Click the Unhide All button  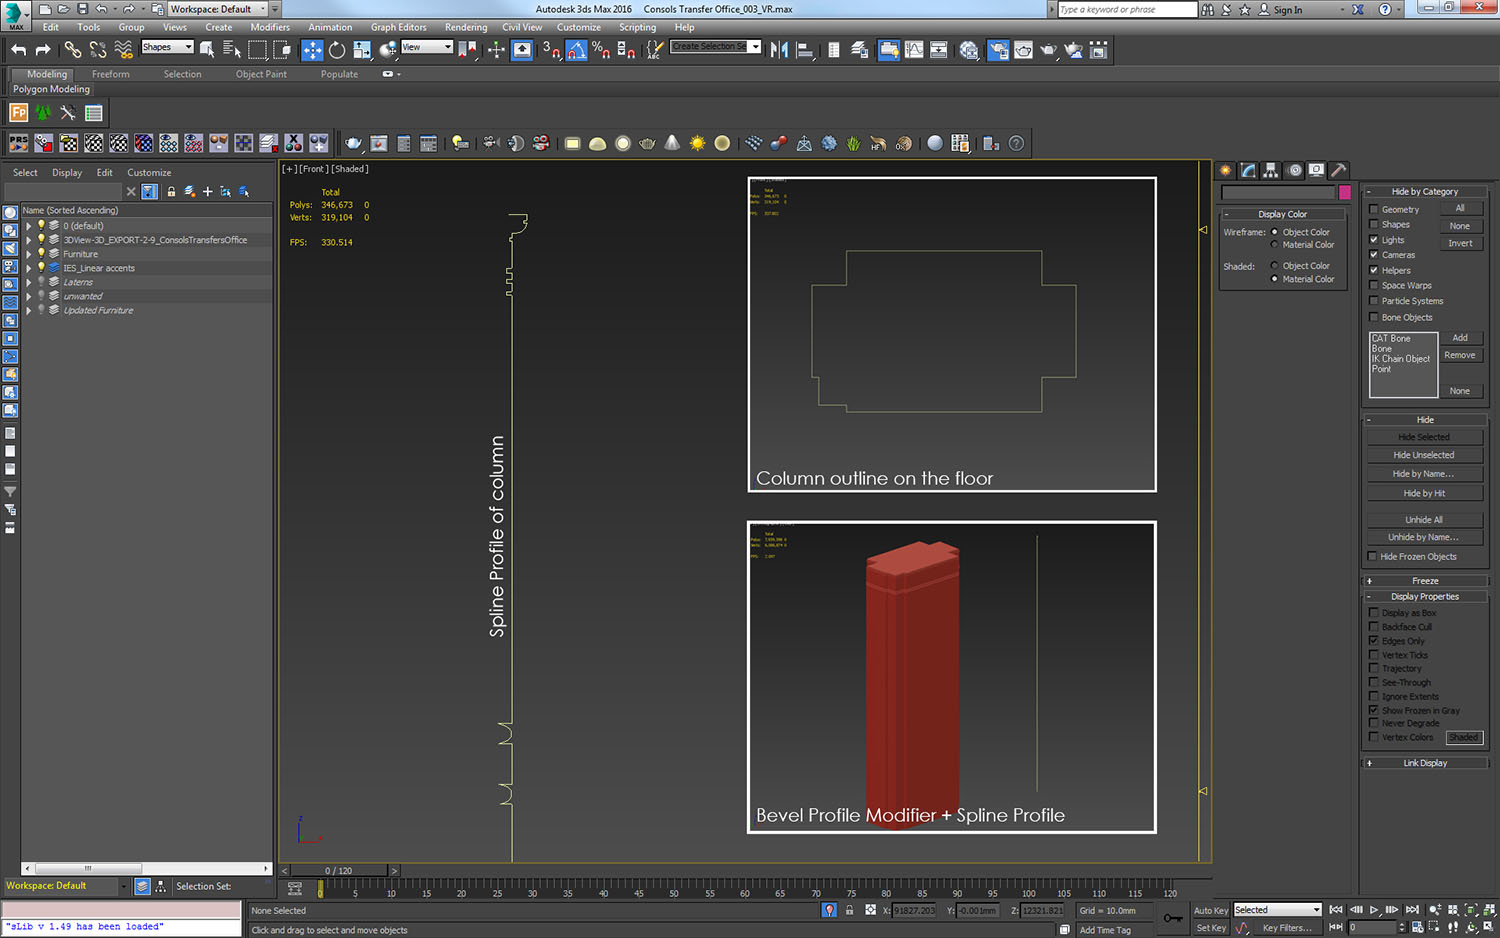click(x=1424, y=520)
